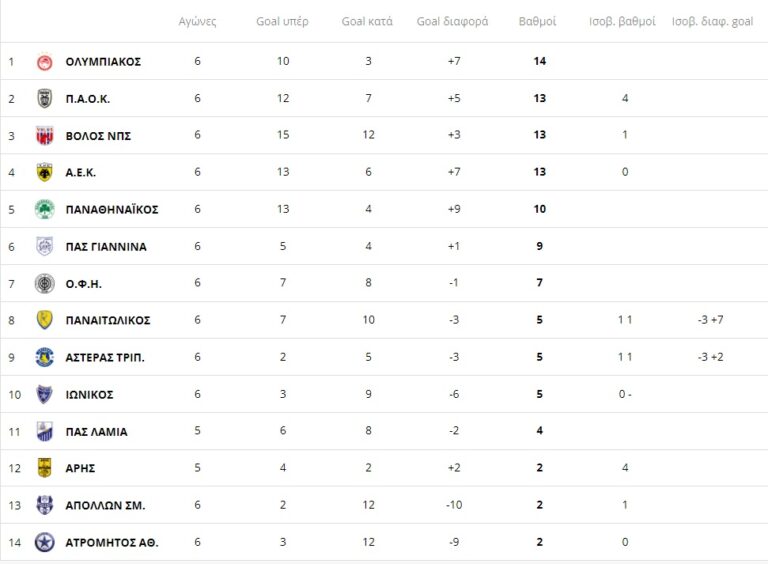The height and width of the screenshot is (564, 768).
Task: Sort table by the Αγώνες column header
Action: pyautogui.click(x=197, y=21)
